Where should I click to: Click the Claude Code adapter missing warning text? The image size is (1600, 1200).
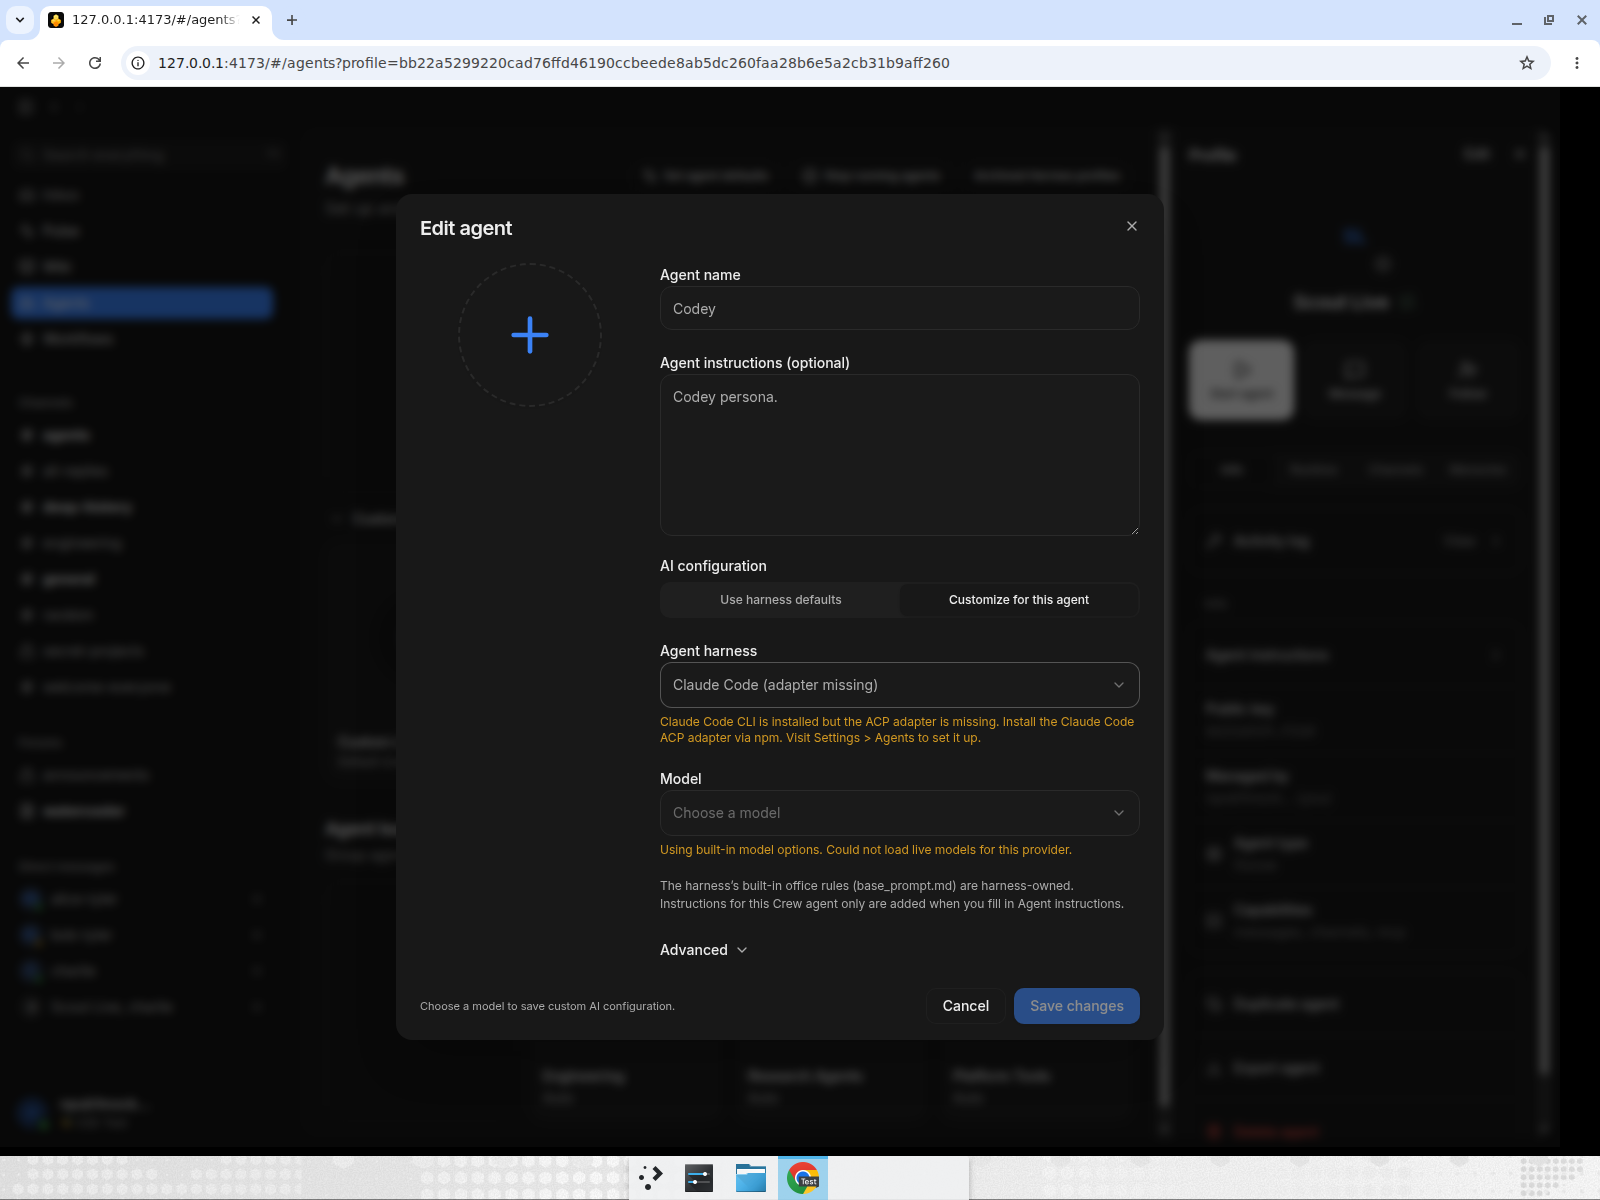click(897, 730)
